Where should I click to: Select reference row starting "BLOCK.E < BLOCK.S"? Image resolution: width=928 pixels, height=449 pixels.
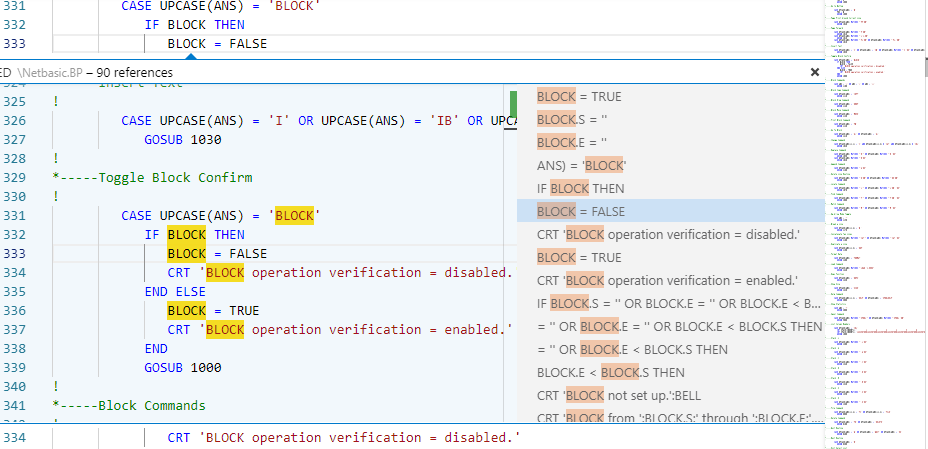point(671,373)
